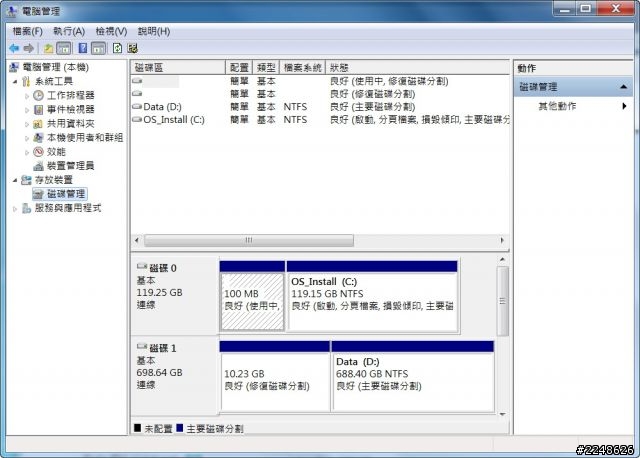
Task: Click the Refresh toolbar icon
Action: tap(117, 48)
